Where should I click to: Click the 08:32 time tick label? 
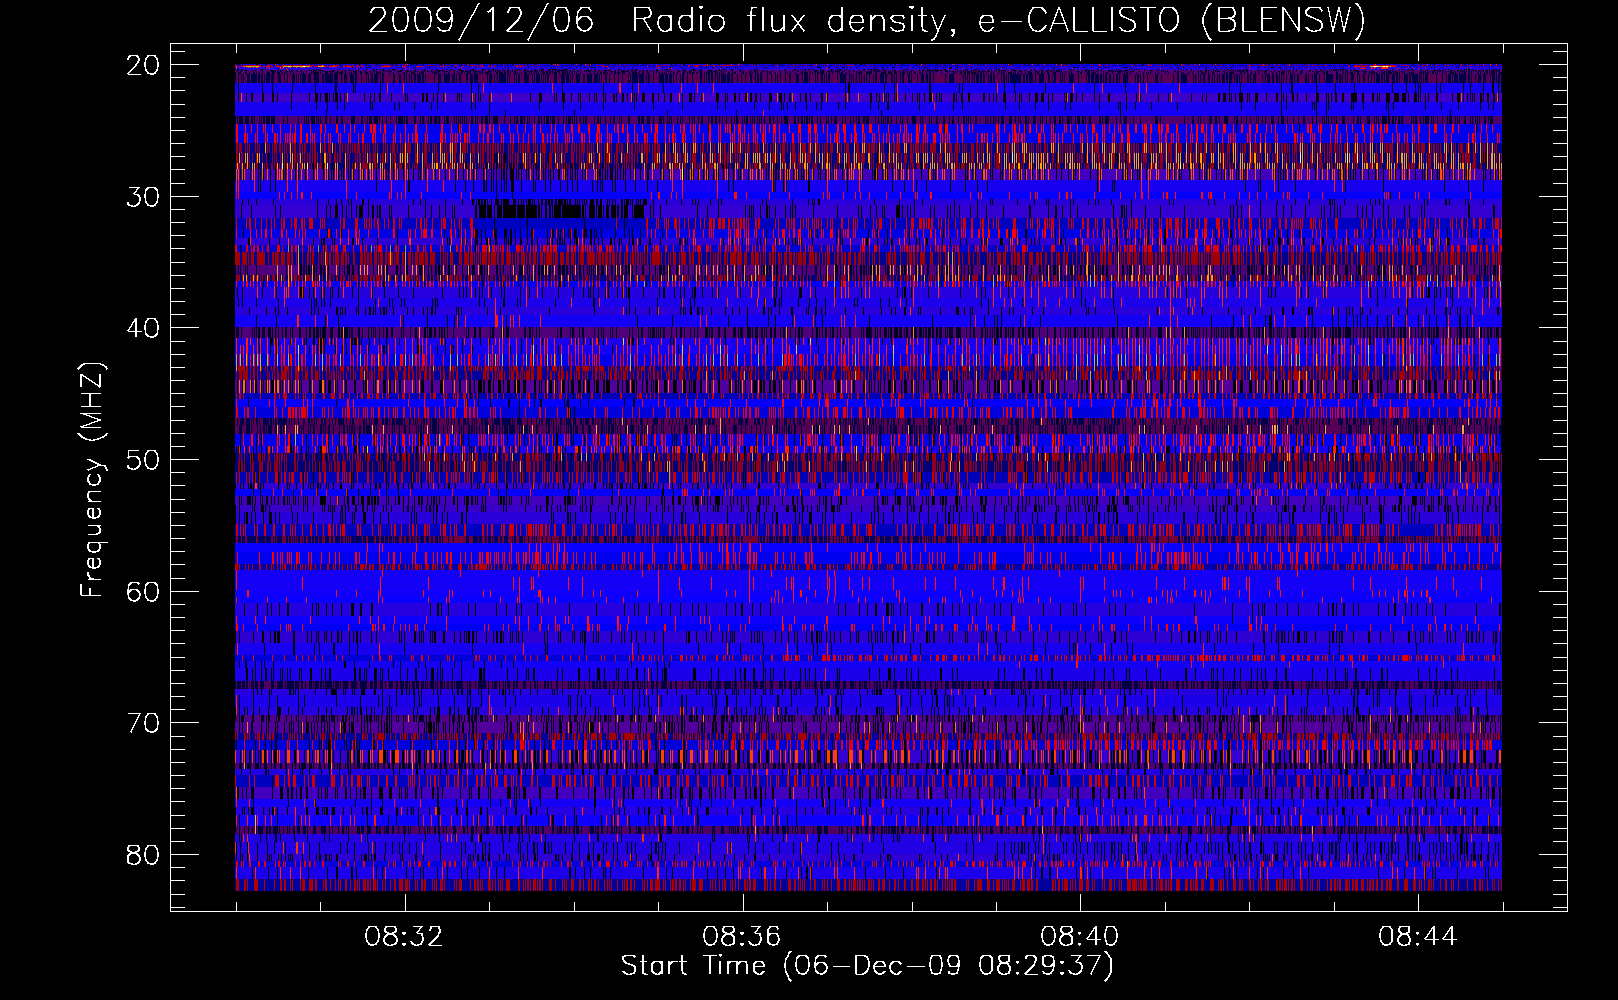[x=404, y=937]
